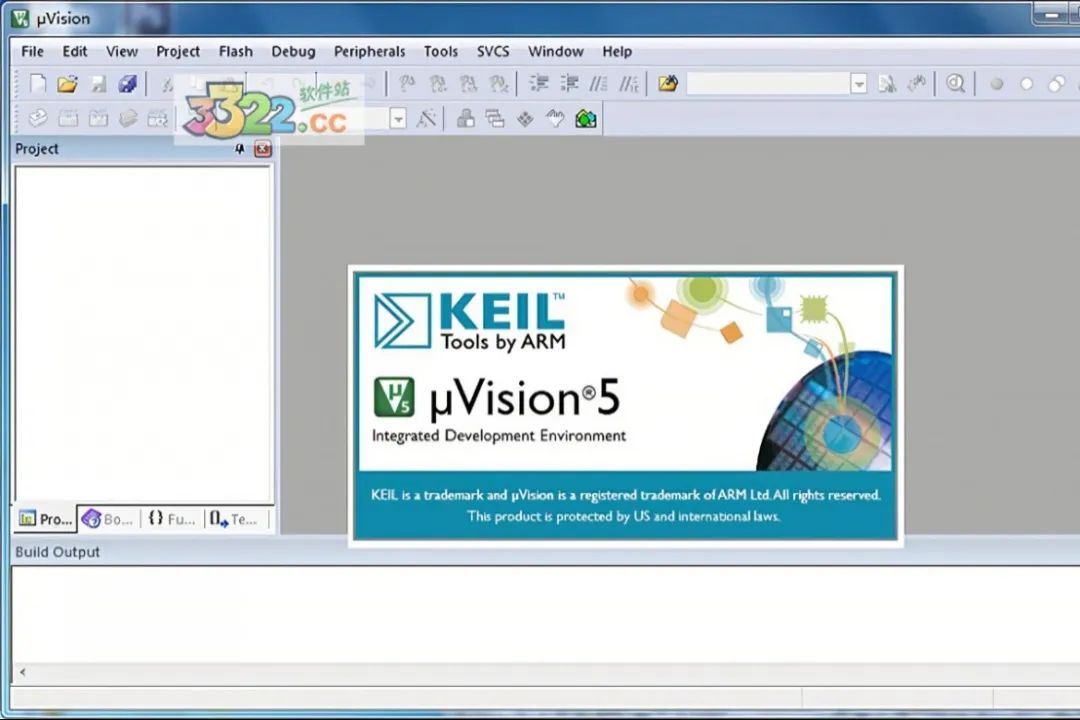This screenshot has width=1080, height=720.
Task: Open the File menu
Action: [32, 52]
